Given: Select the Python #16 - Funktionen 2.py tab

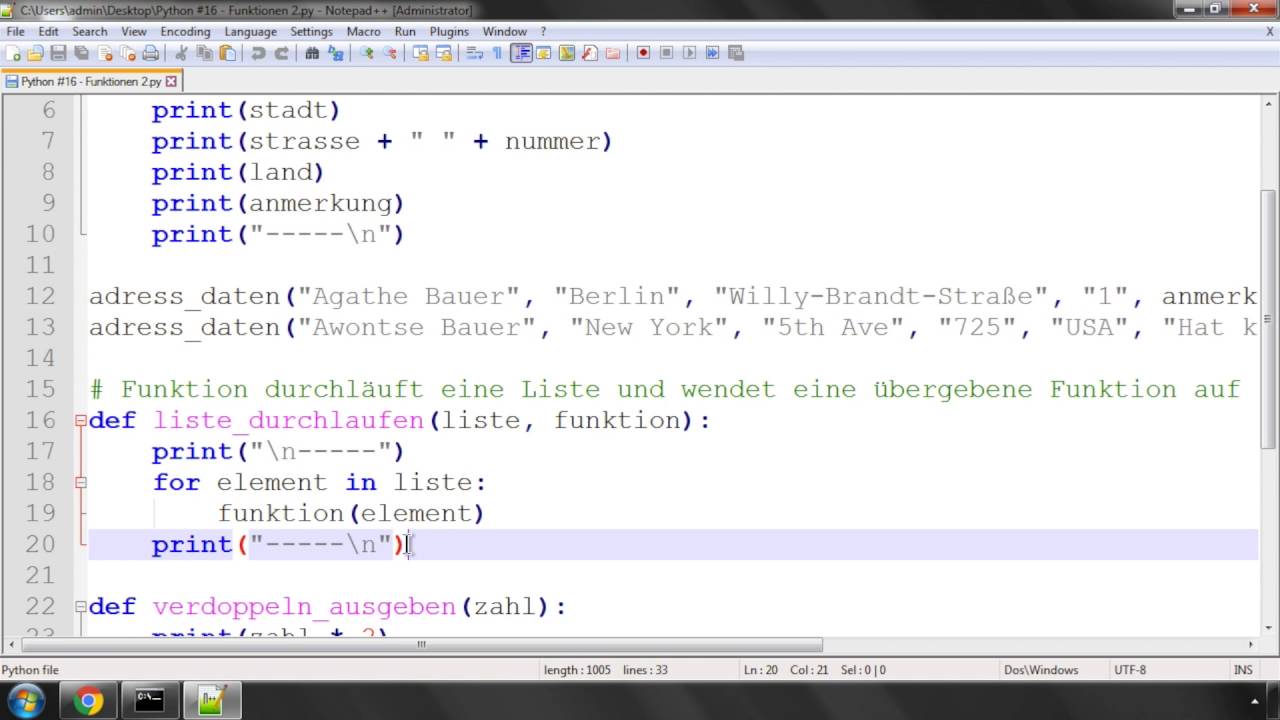Looking at the screenshot, I should pos(91,81).
